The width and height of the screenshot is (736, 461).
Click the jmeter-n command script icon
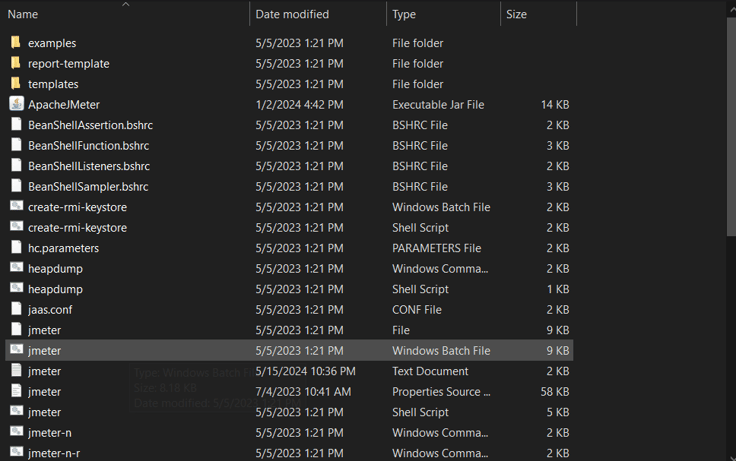pos(16,432)
